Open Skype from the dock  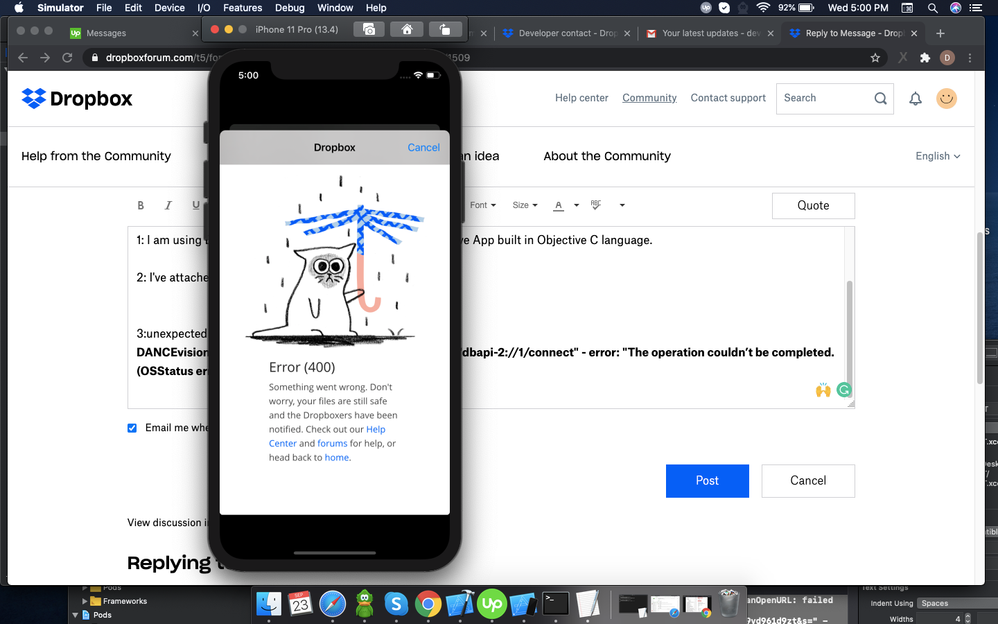pos(396,604)
